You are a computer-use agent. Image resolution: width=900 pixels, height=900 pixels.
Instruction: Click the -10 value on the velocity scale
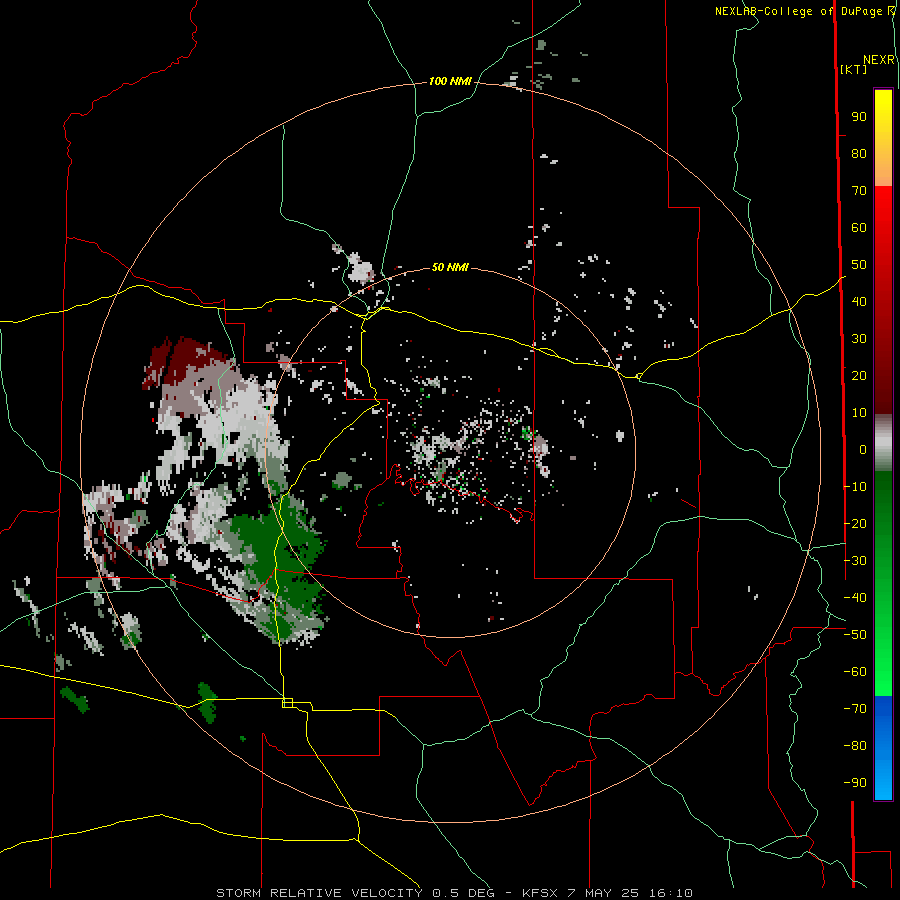(855, 487)
